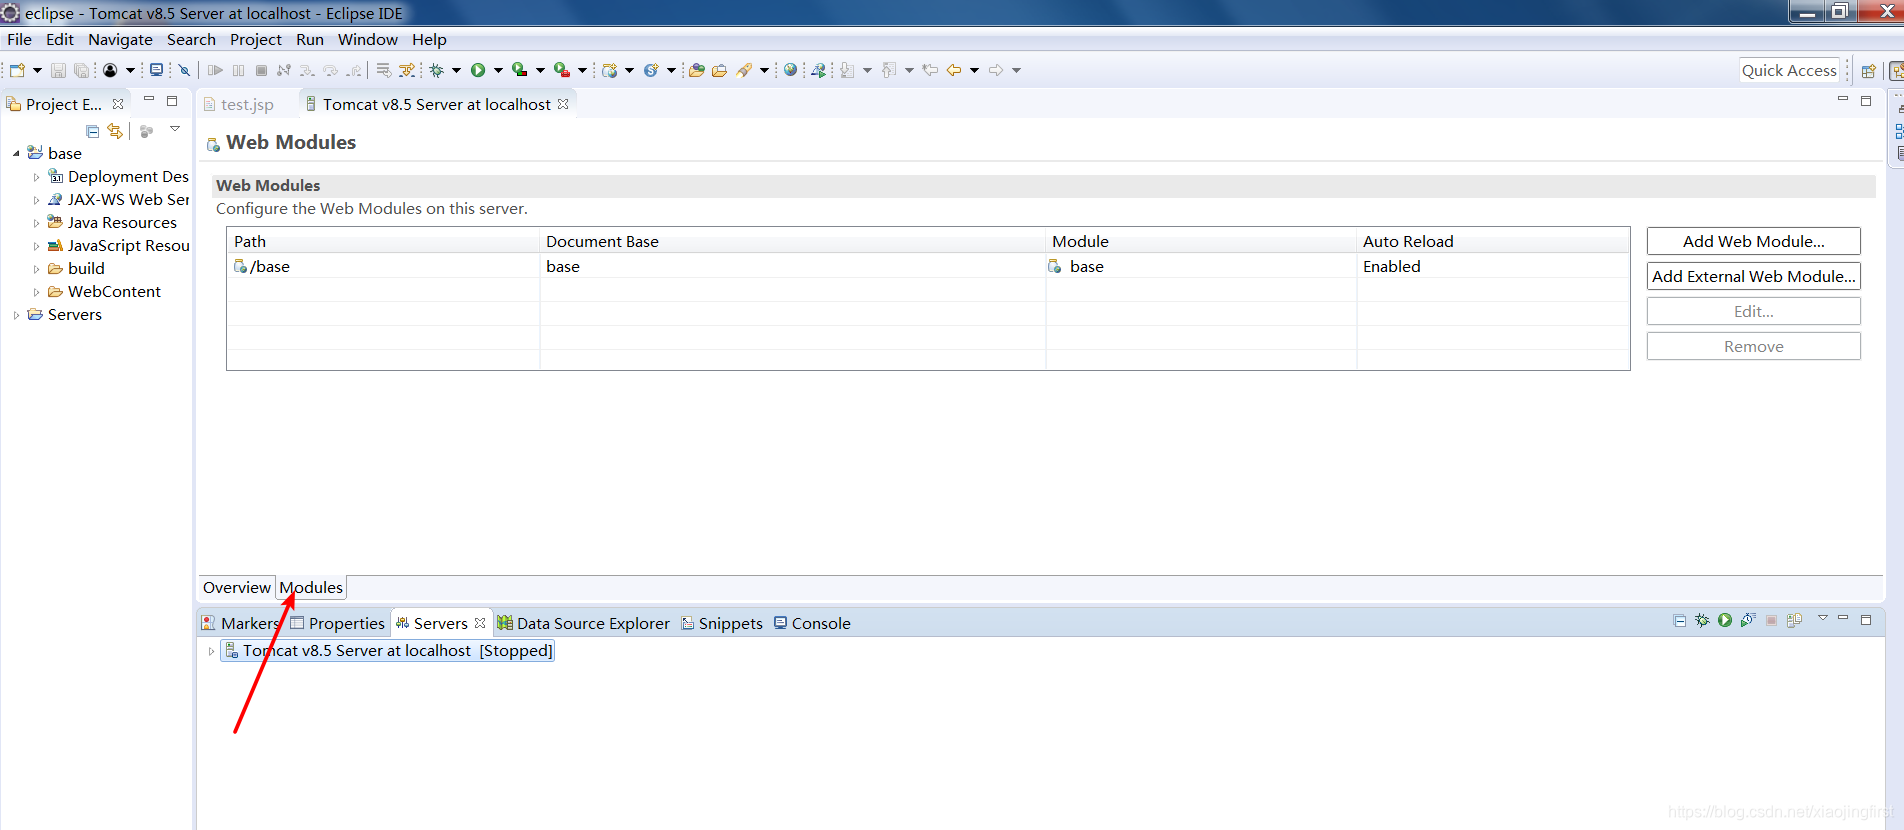Screen dimensions: 1904x830
Task: Click Collapse All in Project Explorer toolbar
Action: (92, 131)
